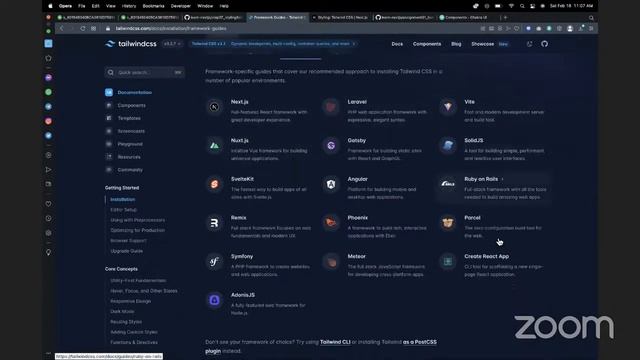Open Browser Support in sidebar
640x360 pixels.
coord(128,241)
